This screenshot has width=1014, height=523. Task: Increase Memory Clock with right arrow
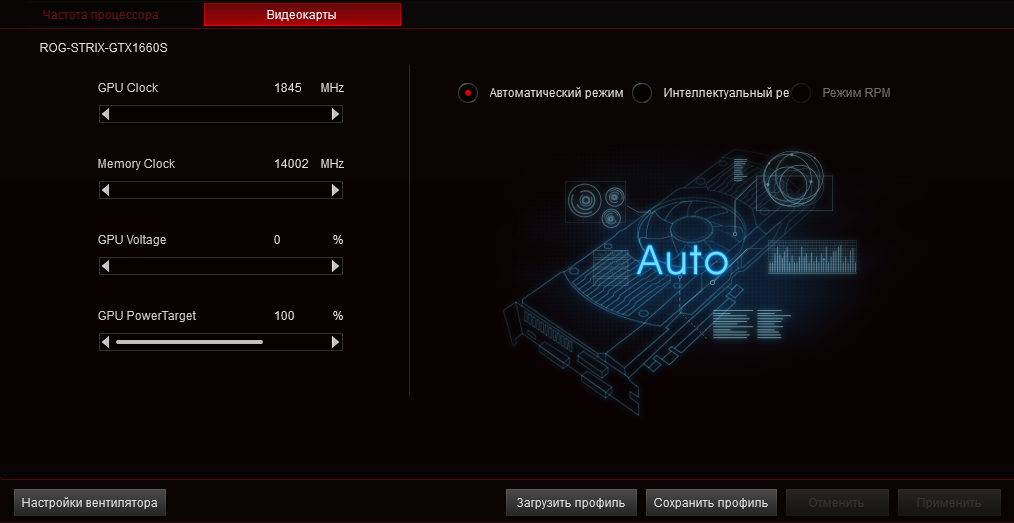tap(335, 190)
